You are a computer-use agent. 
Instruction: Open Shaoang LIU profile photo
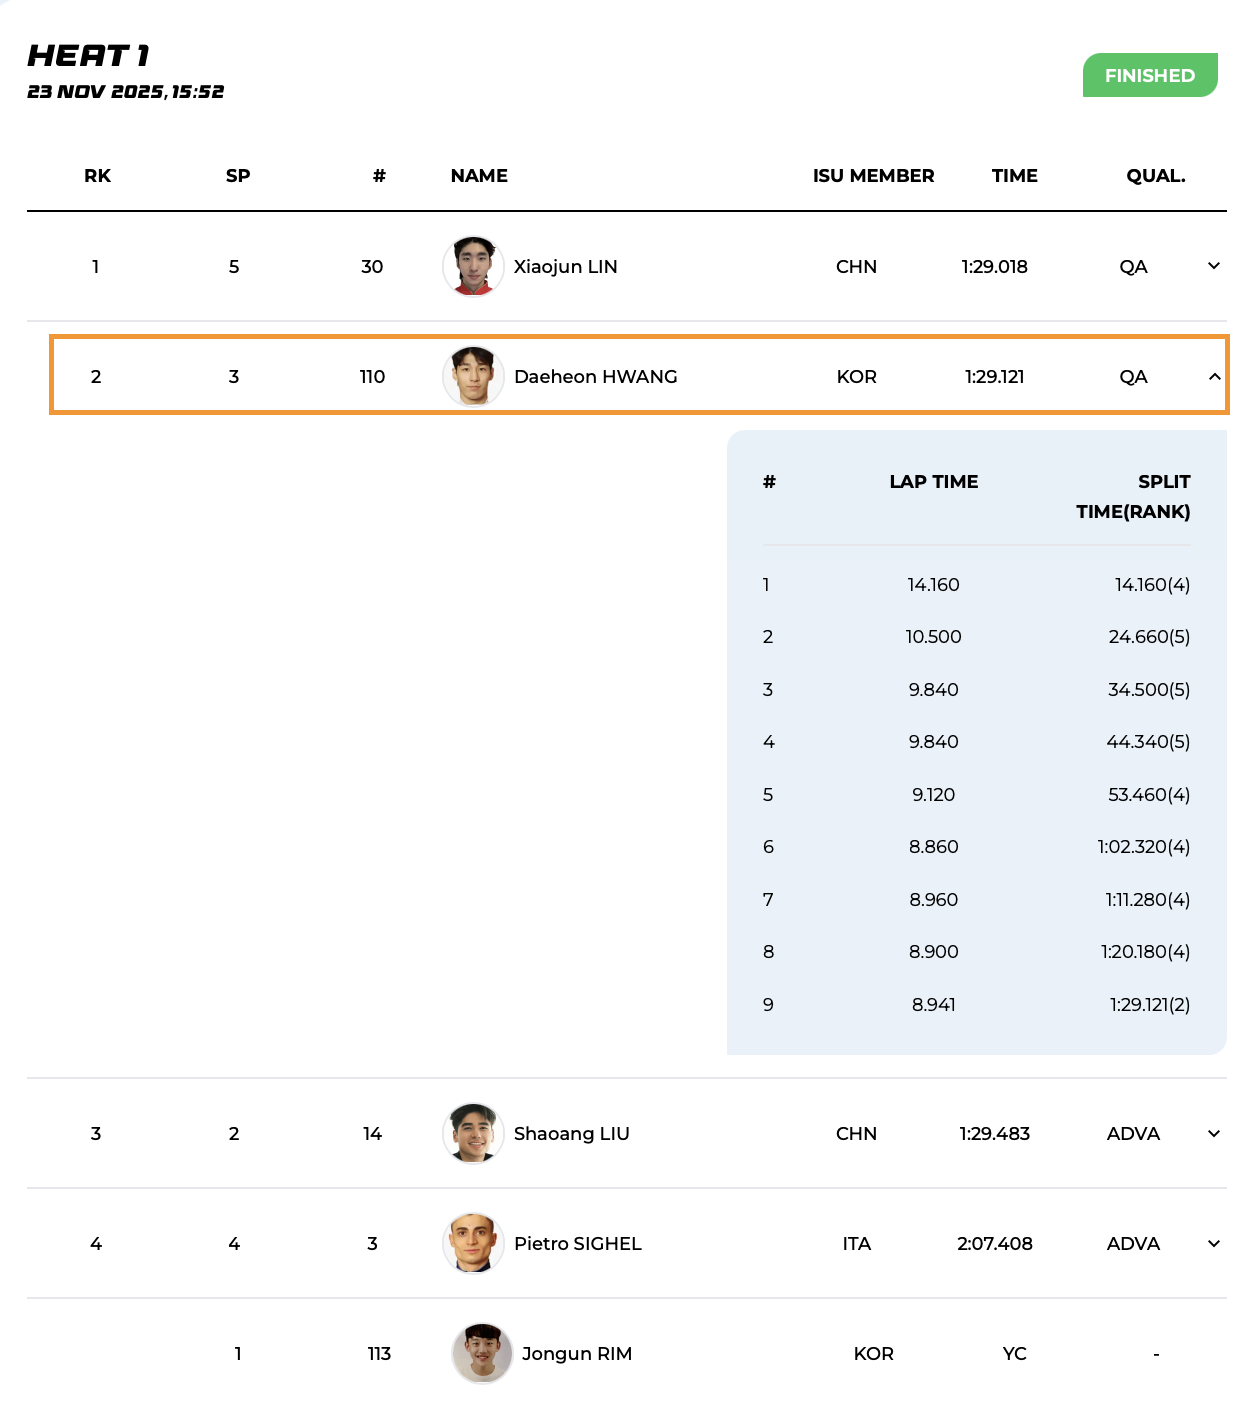tap(473, 1133)
